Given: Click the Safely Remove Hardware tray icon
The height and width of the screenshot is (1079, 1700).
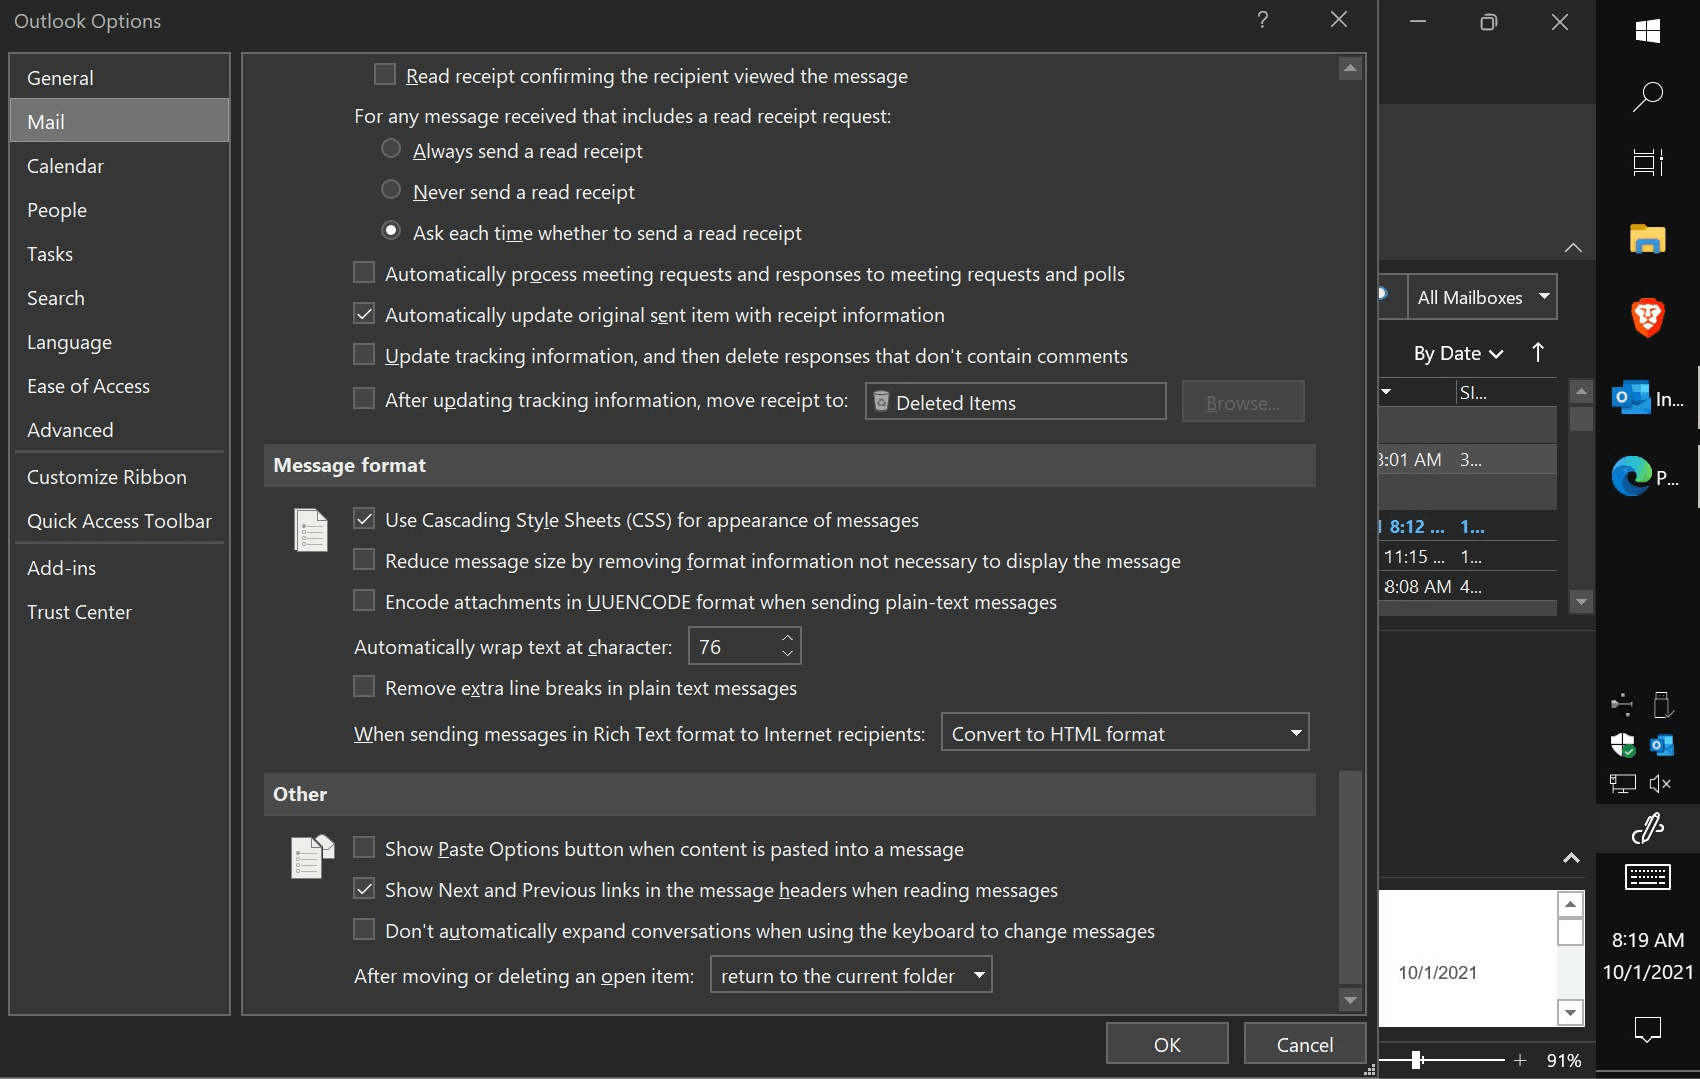Looking at the screenshot, I should [x=1662, y=705].
